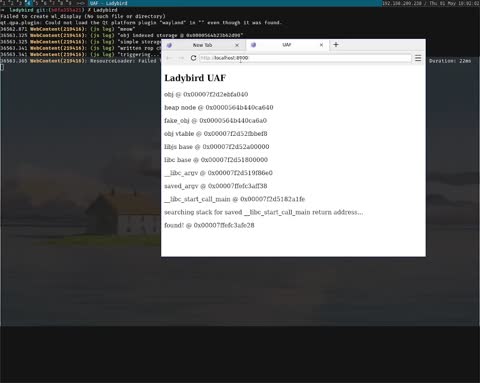Click the IP address in top bar
Screen dimensions: 480x383
tap(401, 3)
